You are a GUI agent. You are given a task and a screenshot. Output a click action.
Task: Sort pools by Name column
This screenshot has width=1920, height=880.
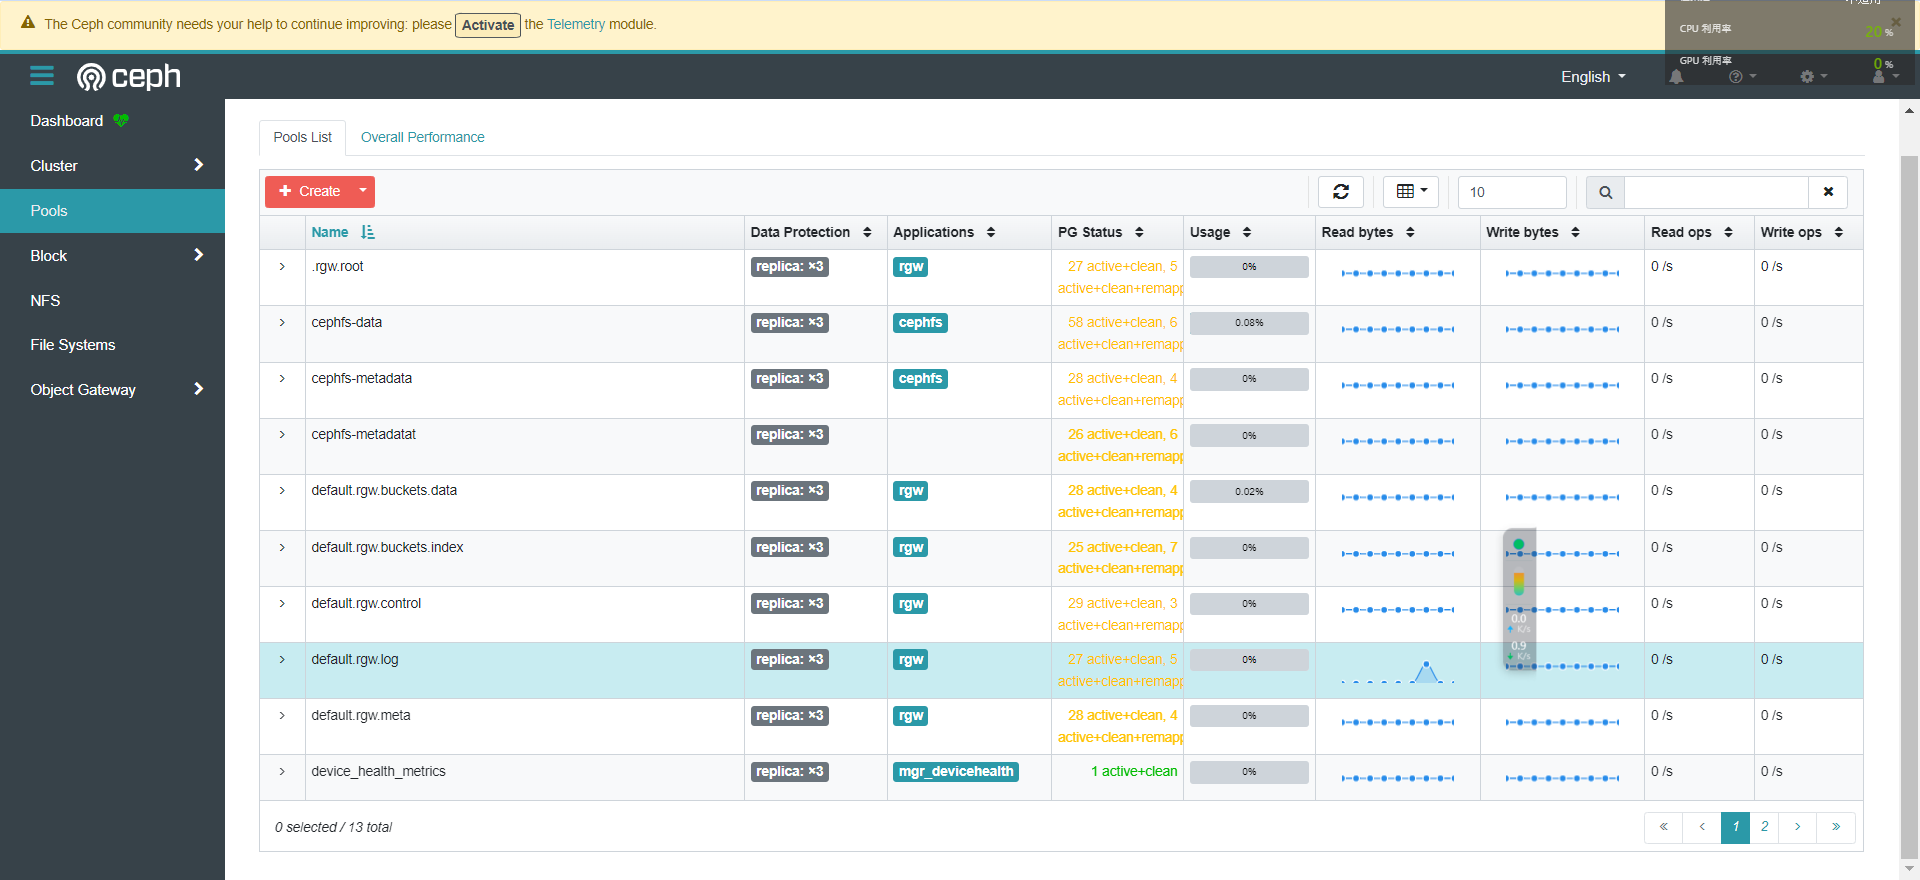click(x=342, y=232)
